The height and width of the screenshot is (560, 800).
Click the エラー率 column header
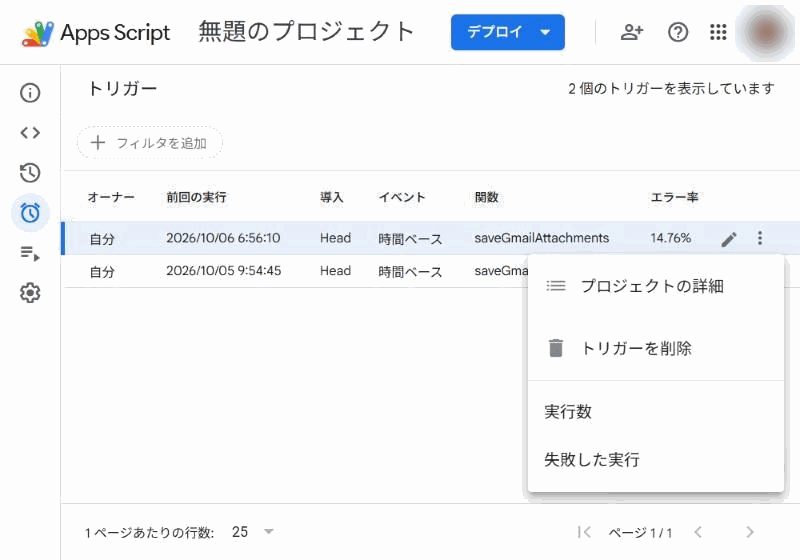click(x=674, y=197)
